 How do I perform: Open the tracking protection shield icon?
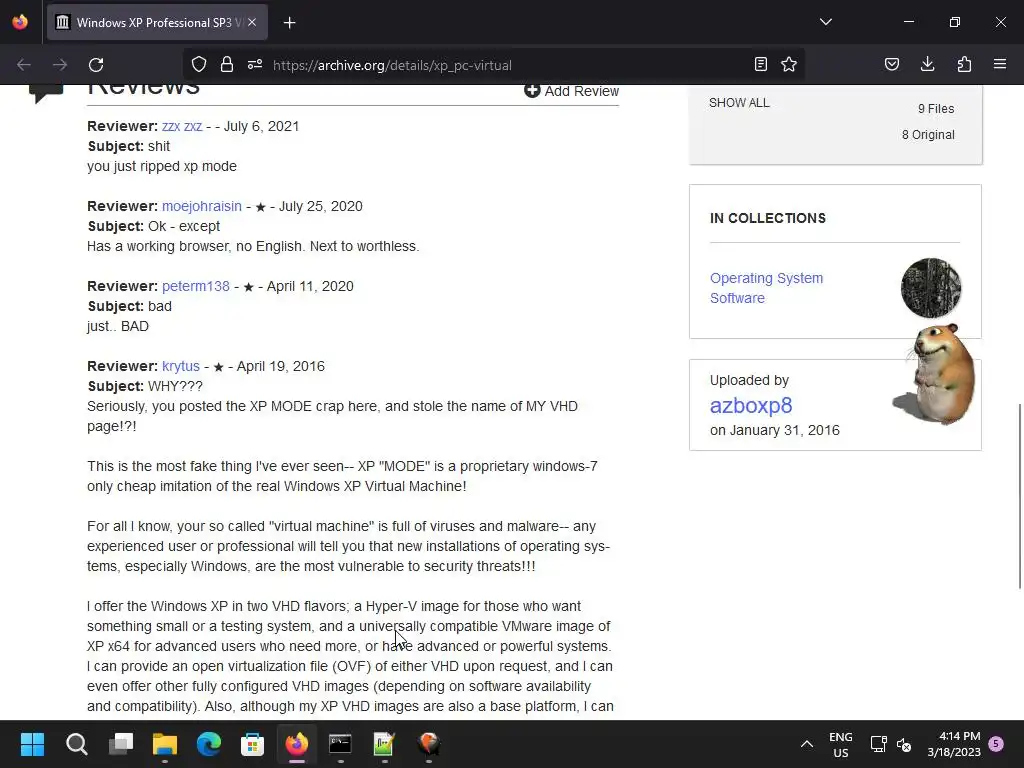click(x=199, y=65)
